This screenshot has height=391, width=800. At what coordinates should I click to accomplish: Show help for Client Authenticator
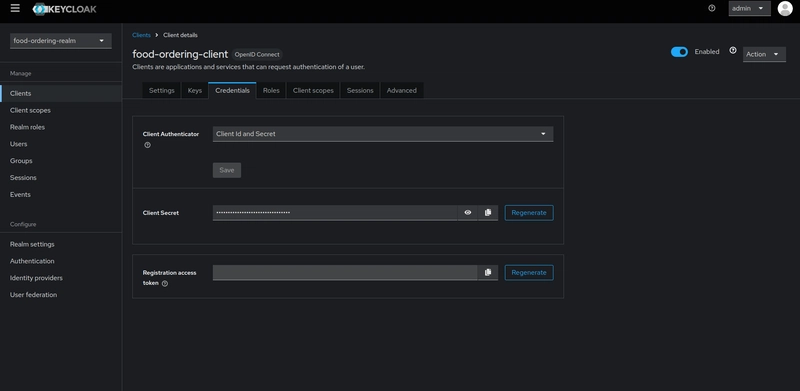(x=147, y=145)
